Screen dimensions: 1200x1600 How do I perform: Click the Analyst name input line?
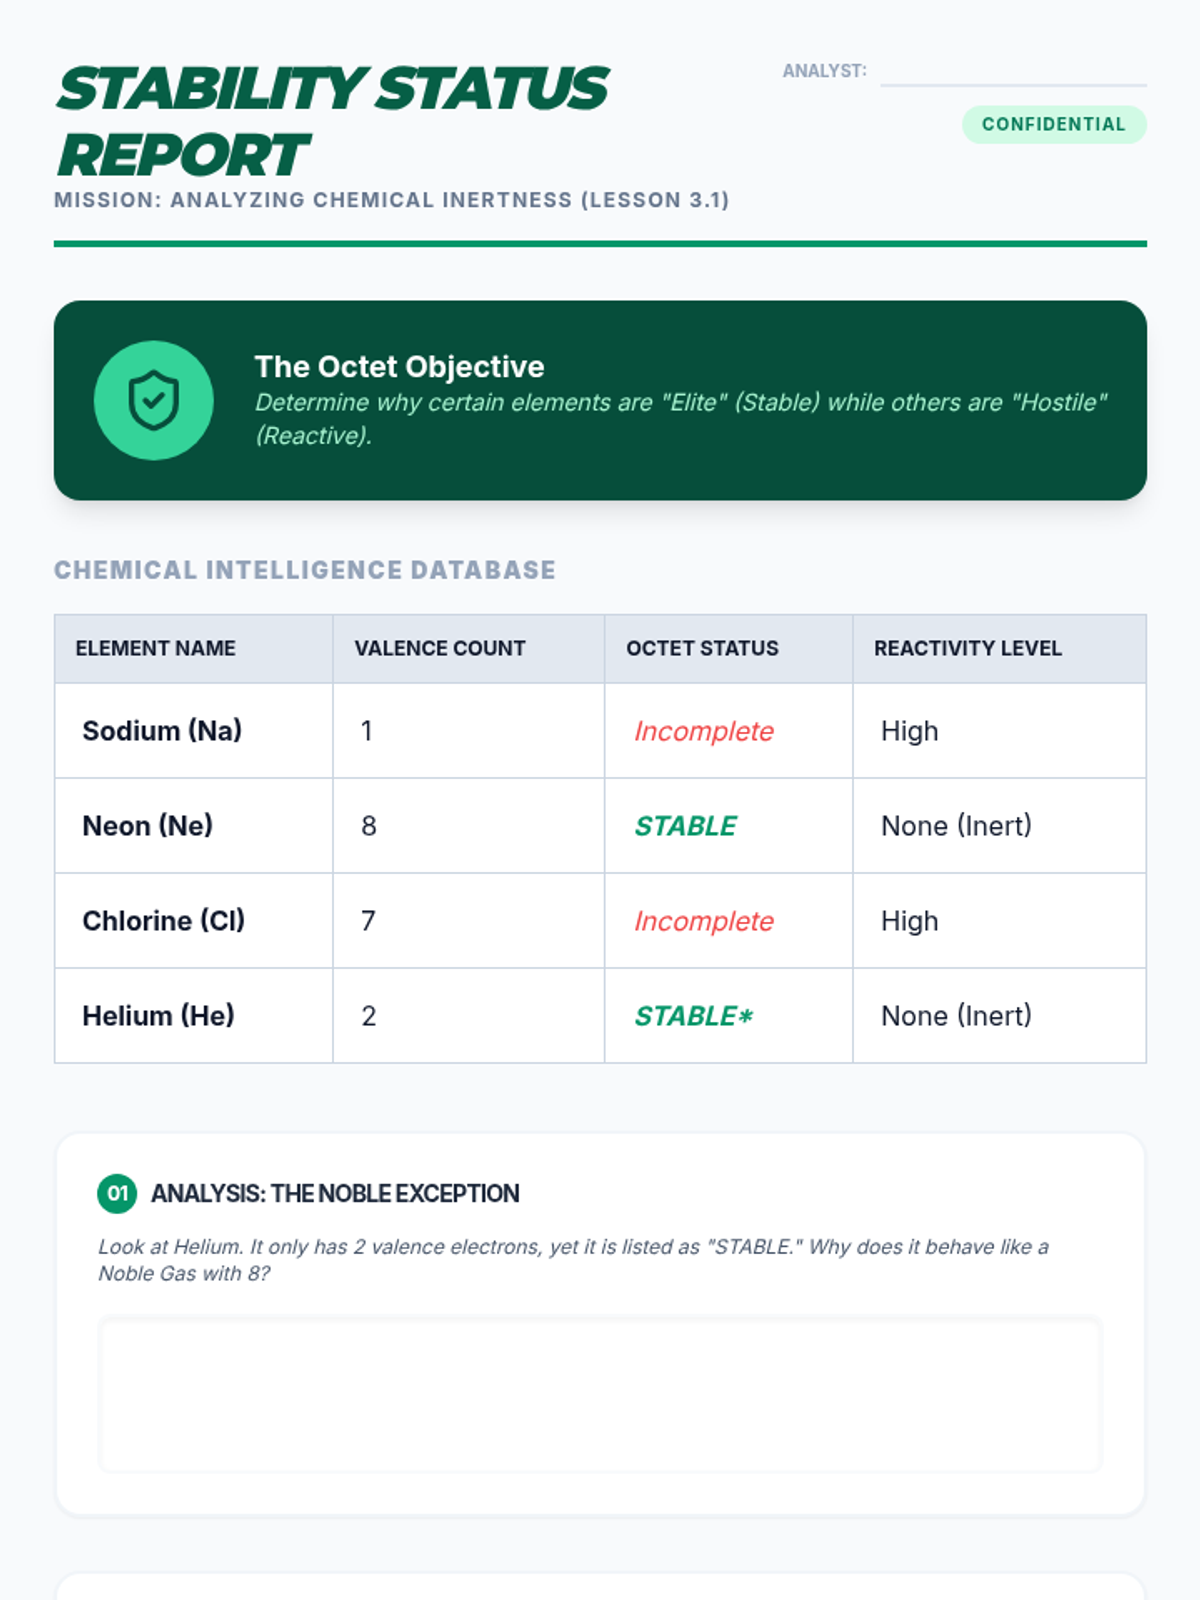(x=1013, y=72)
